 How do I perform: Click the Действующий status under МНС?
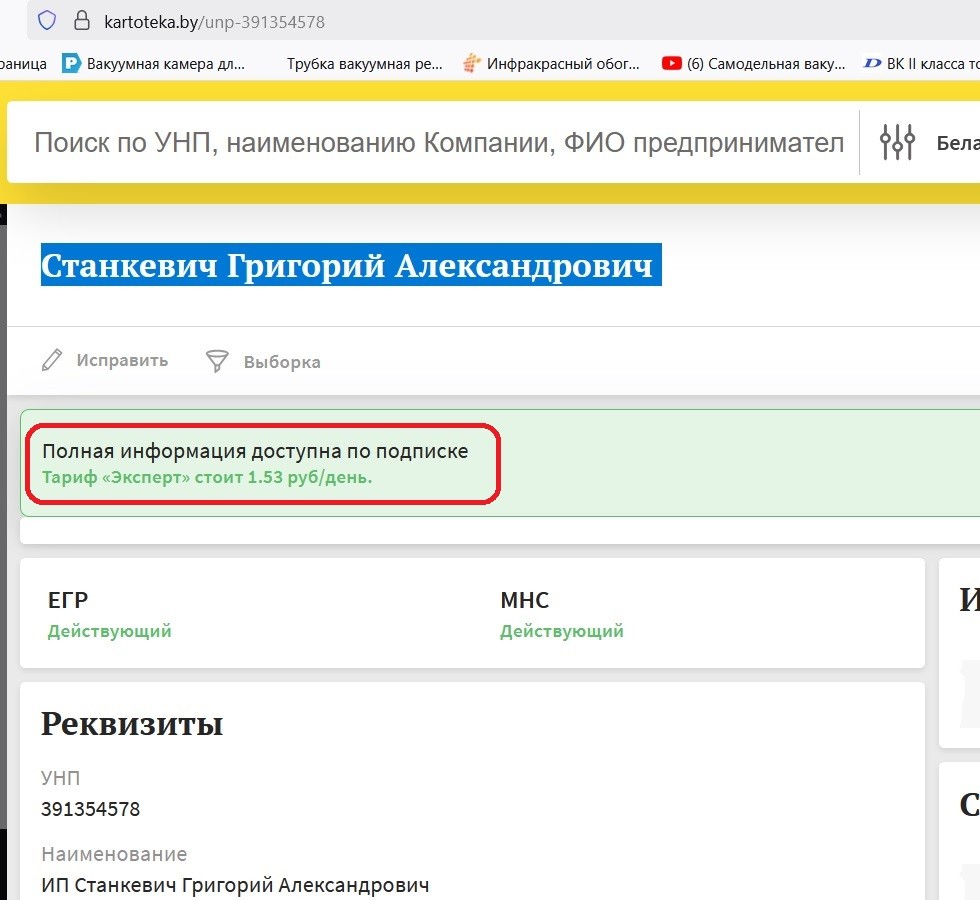562,631
